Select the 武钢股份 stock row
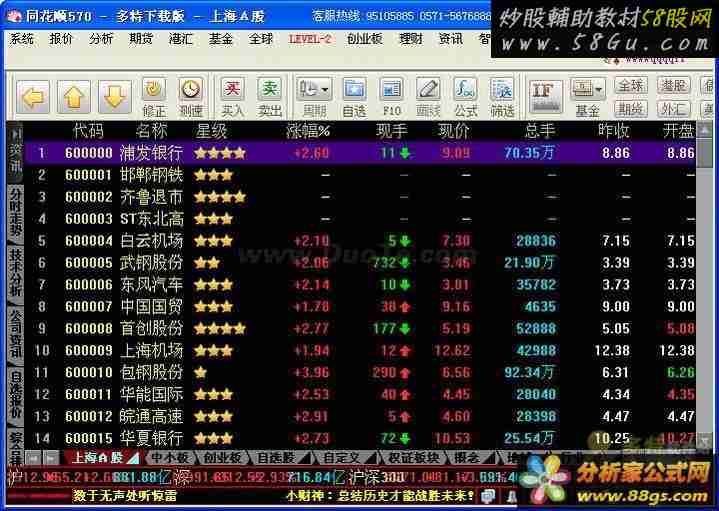 360,263
